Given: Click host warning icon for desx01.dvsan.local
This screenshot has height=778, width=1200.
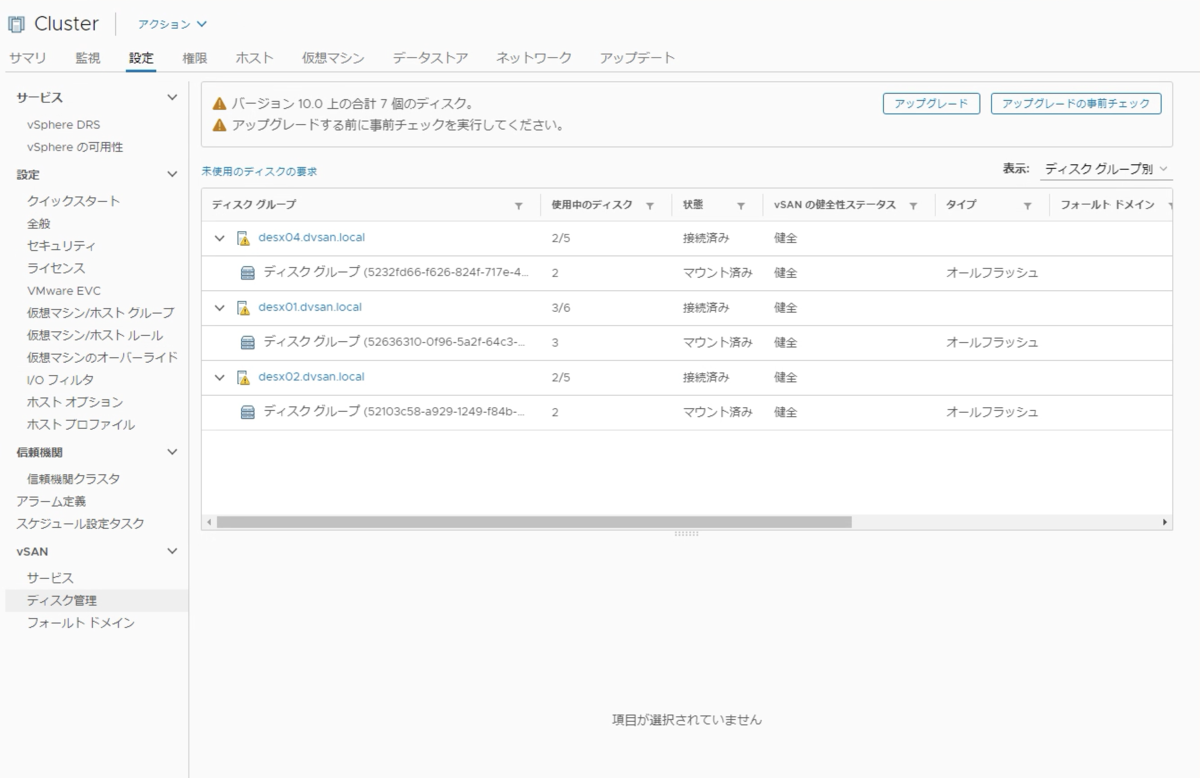Looking at the screenshot, I should (243, 308).
